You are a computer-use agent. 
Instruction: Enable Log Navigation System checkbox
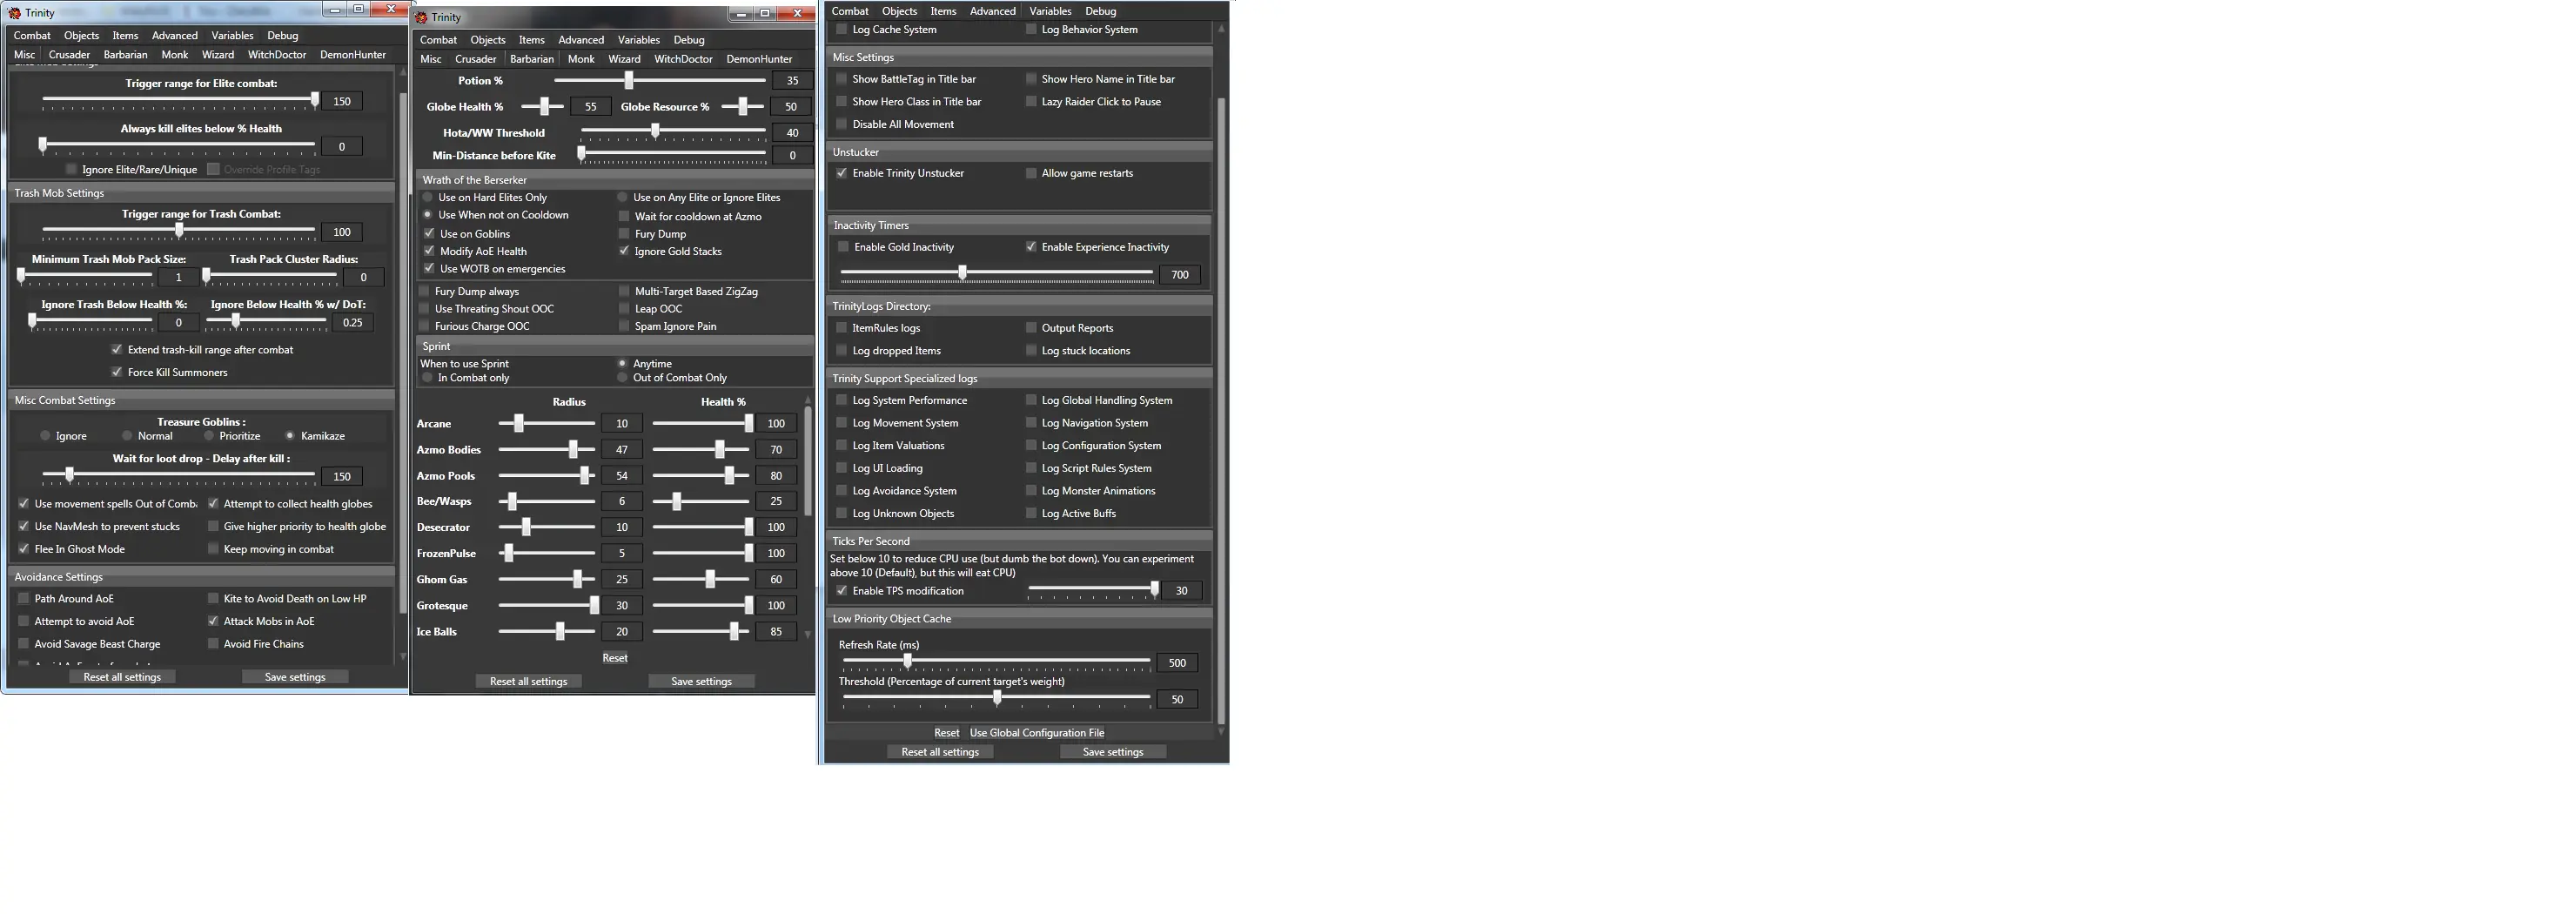[x=1031, y=423]
